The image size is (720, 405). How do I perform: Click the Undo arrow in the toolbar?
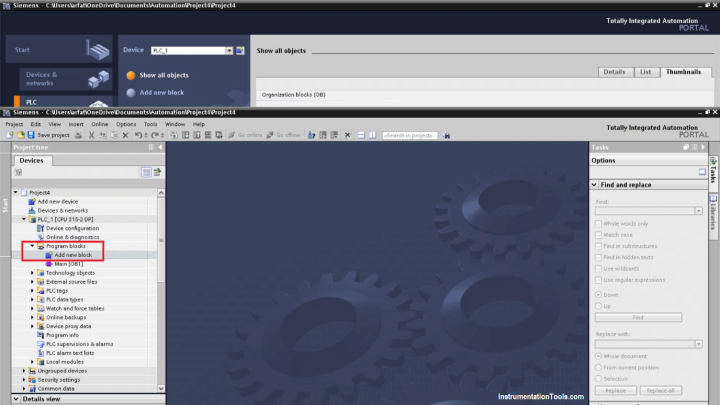pos(135,134)
